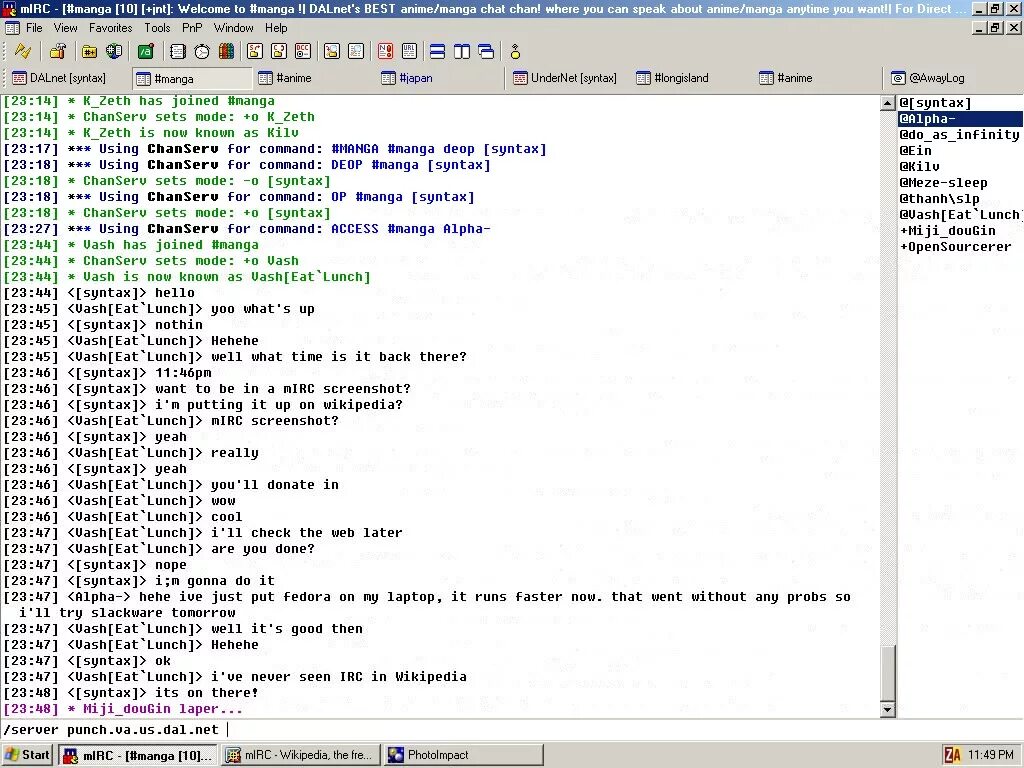
Task: Click chat scrollbar down arrow
Action: [x=887, y=709]
